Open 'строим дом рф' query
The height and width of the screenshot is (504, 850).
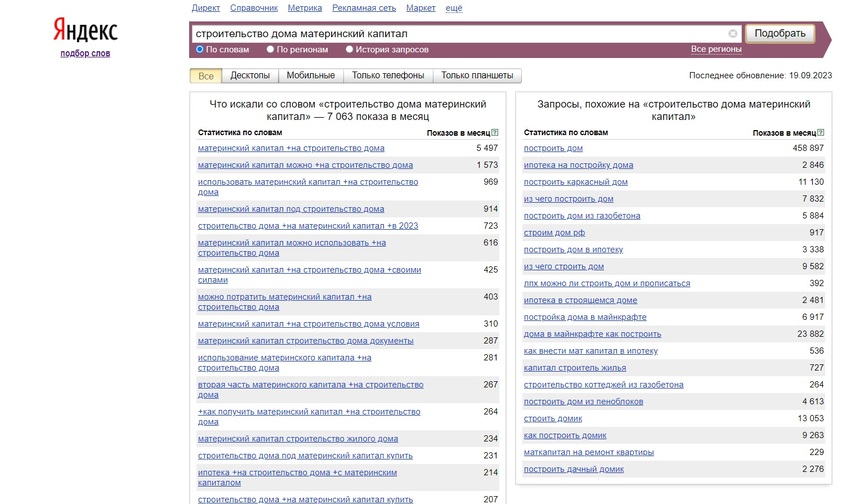554,232
